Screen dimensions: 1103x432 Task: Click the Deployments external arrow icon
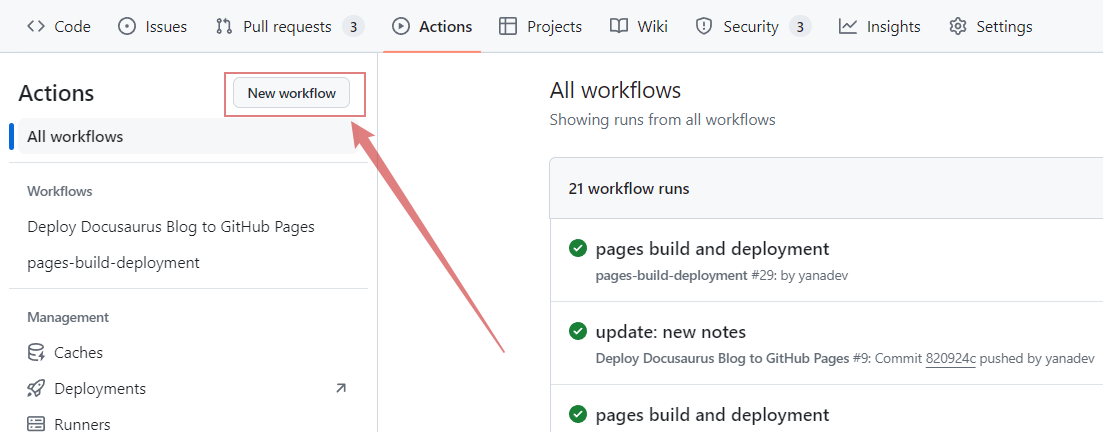coord(341,388)
